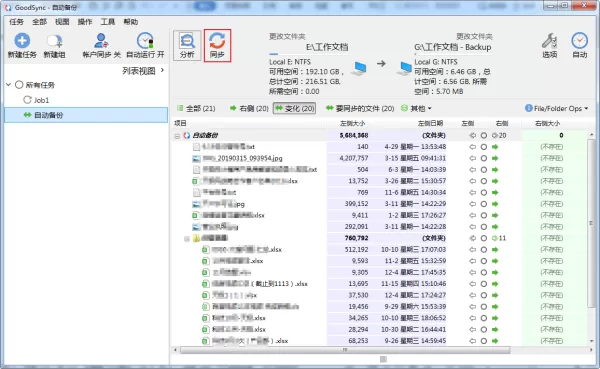Click the 分析 analyze button
Viewport: 600px width, 369px height.
[x=187, y=46]
